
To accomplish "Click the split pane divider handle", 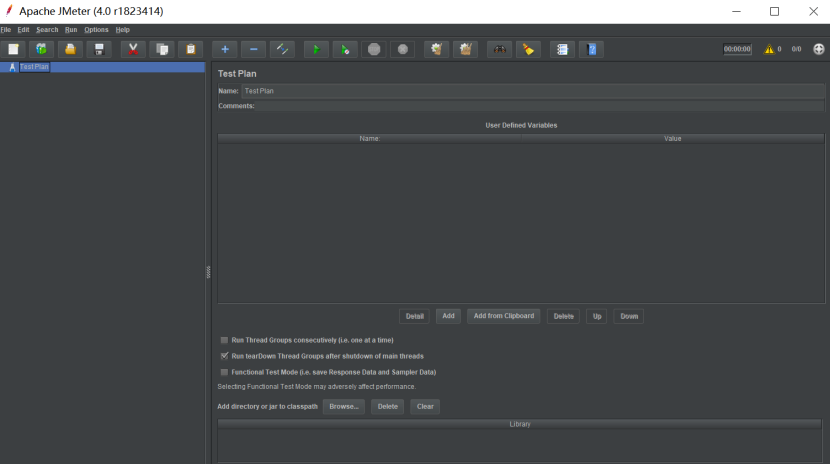I will [208, 271].
